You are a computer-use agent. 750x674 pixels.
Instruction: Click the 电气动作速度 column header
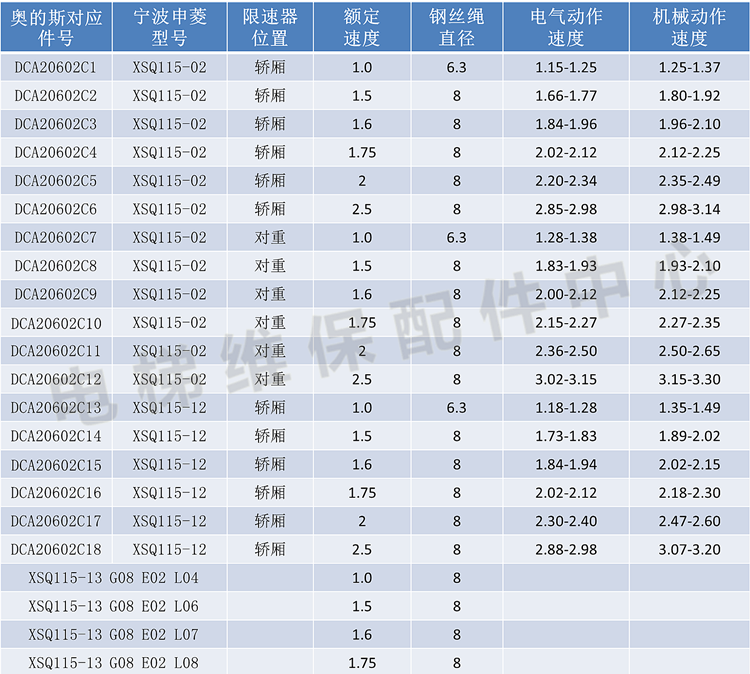[566, 27]
